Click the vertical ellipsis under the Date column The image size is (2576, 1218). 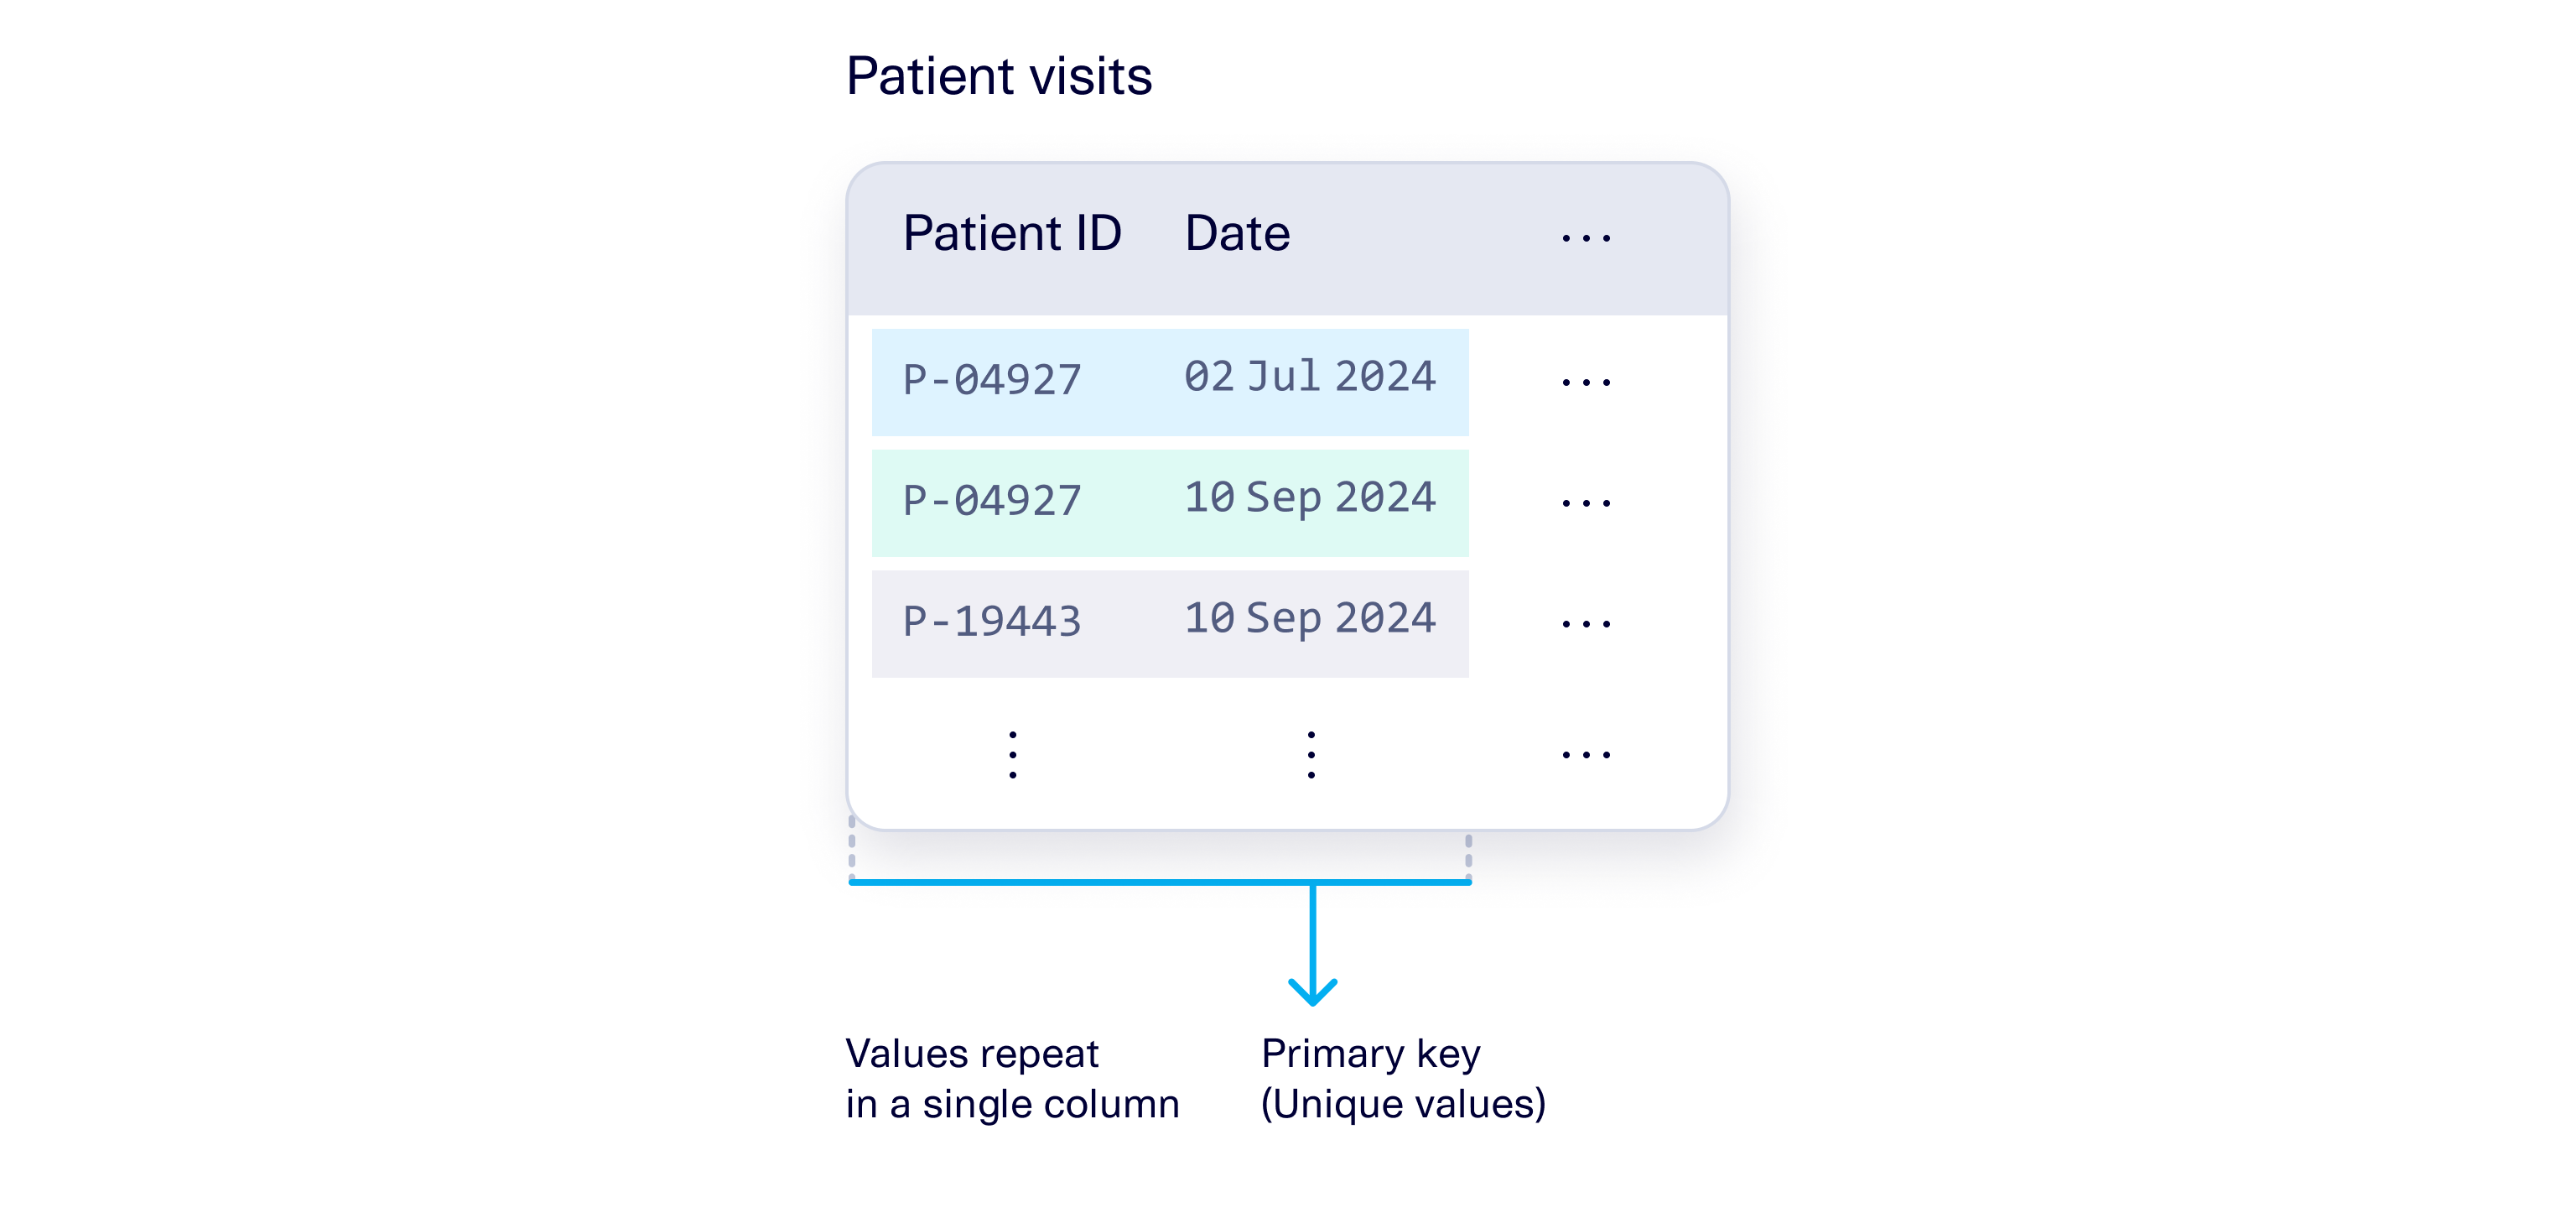tap(1310, 755)
